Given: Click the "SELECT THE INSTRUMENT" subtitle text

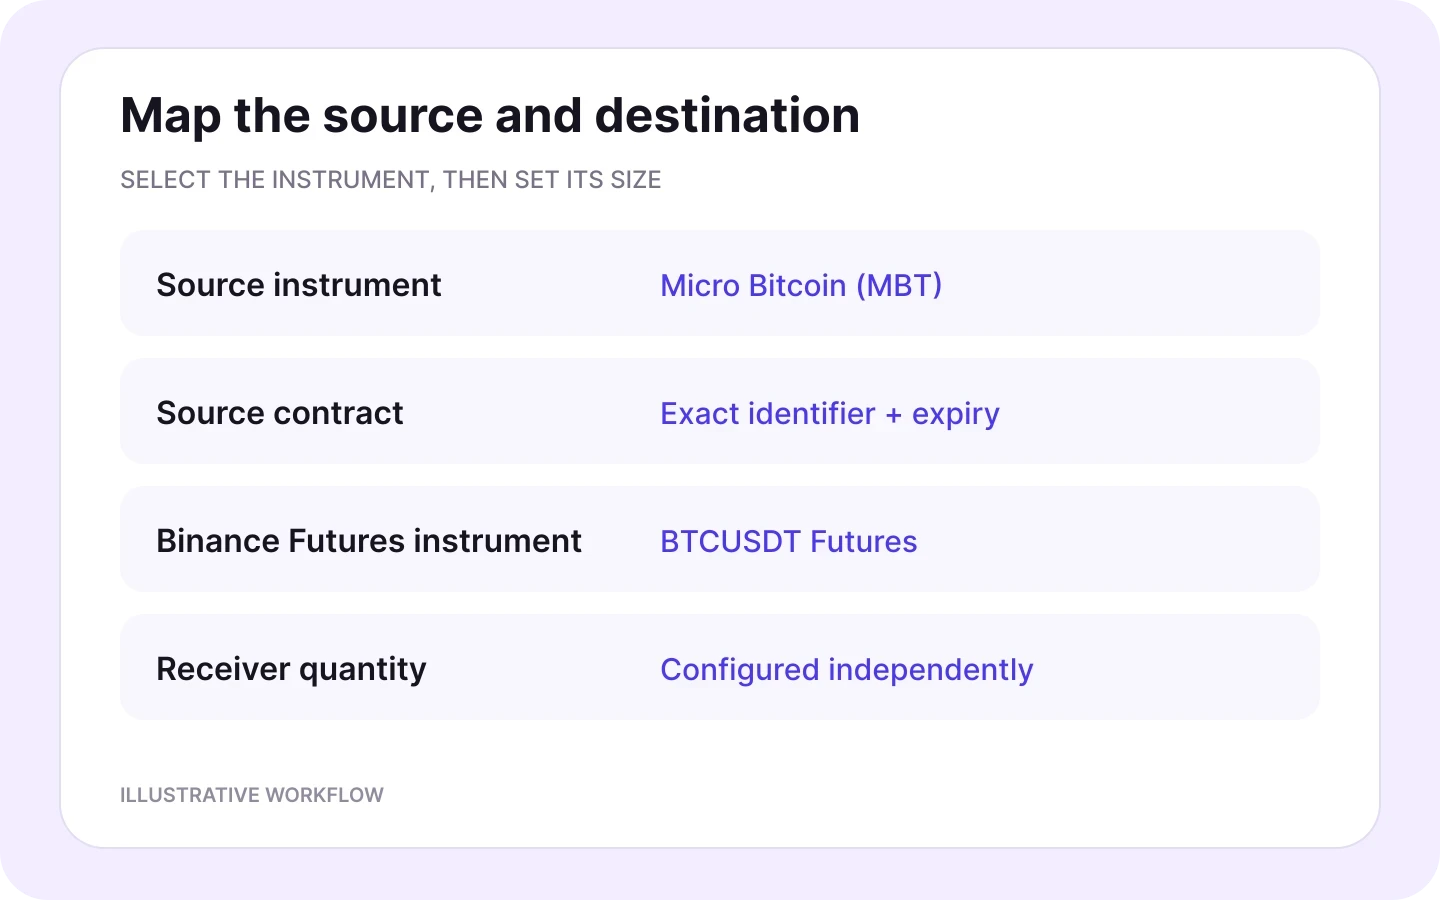Looking at the screenshot, I should [275, 180].
